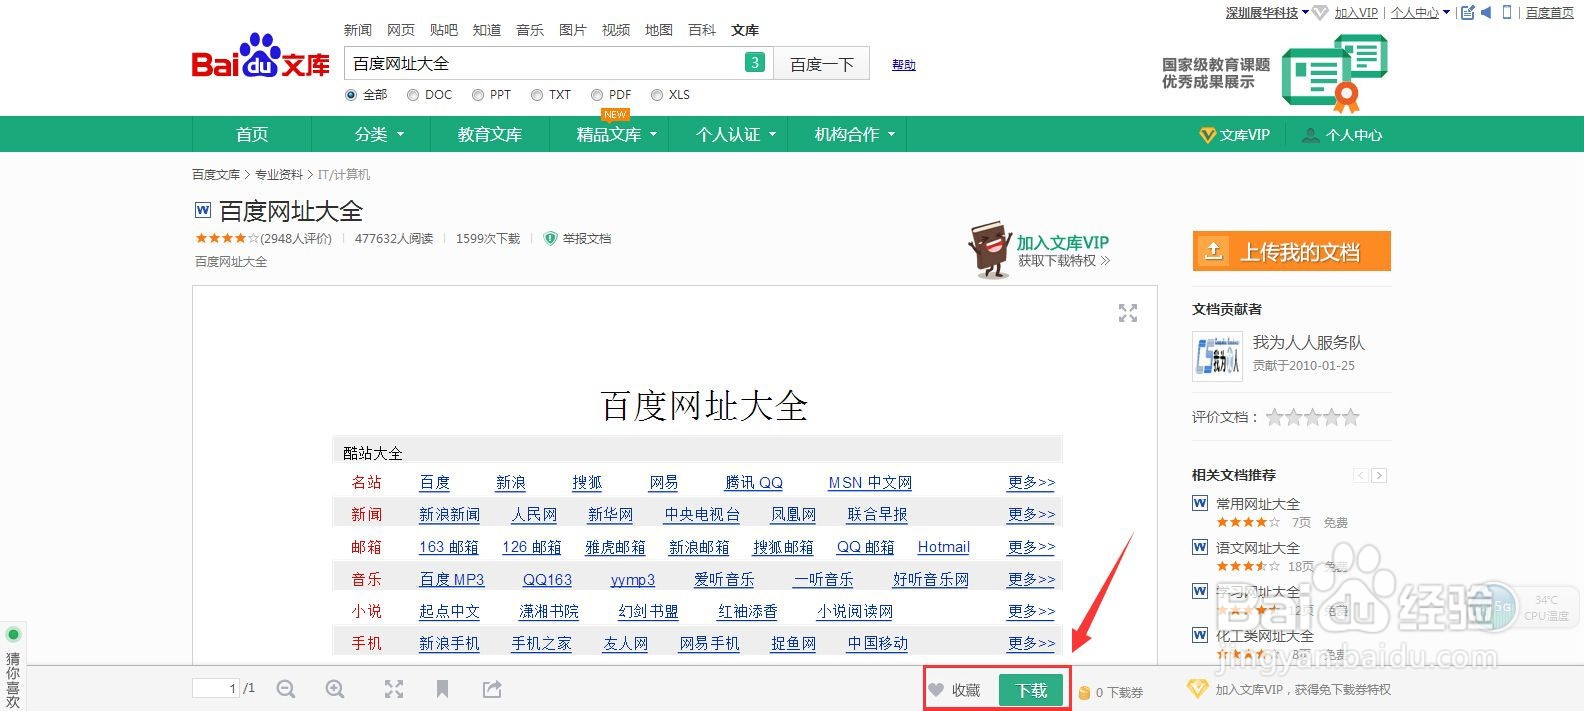
Task: Click the VIP diamond icon in top bar
Action: tap(1320, 13)
